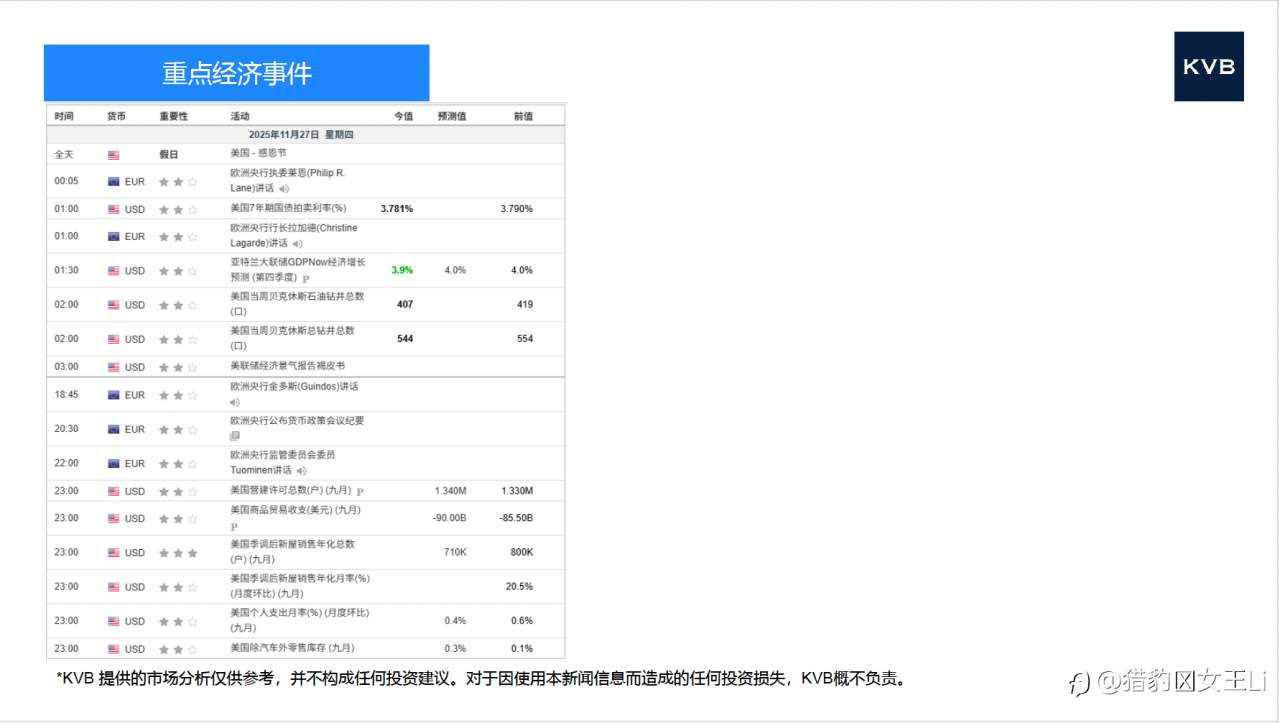Image resolution: width=1280 pixels, height=723 pixels.
Task: Click the star rating in the 00:05 row
Action: pos(178,181)
